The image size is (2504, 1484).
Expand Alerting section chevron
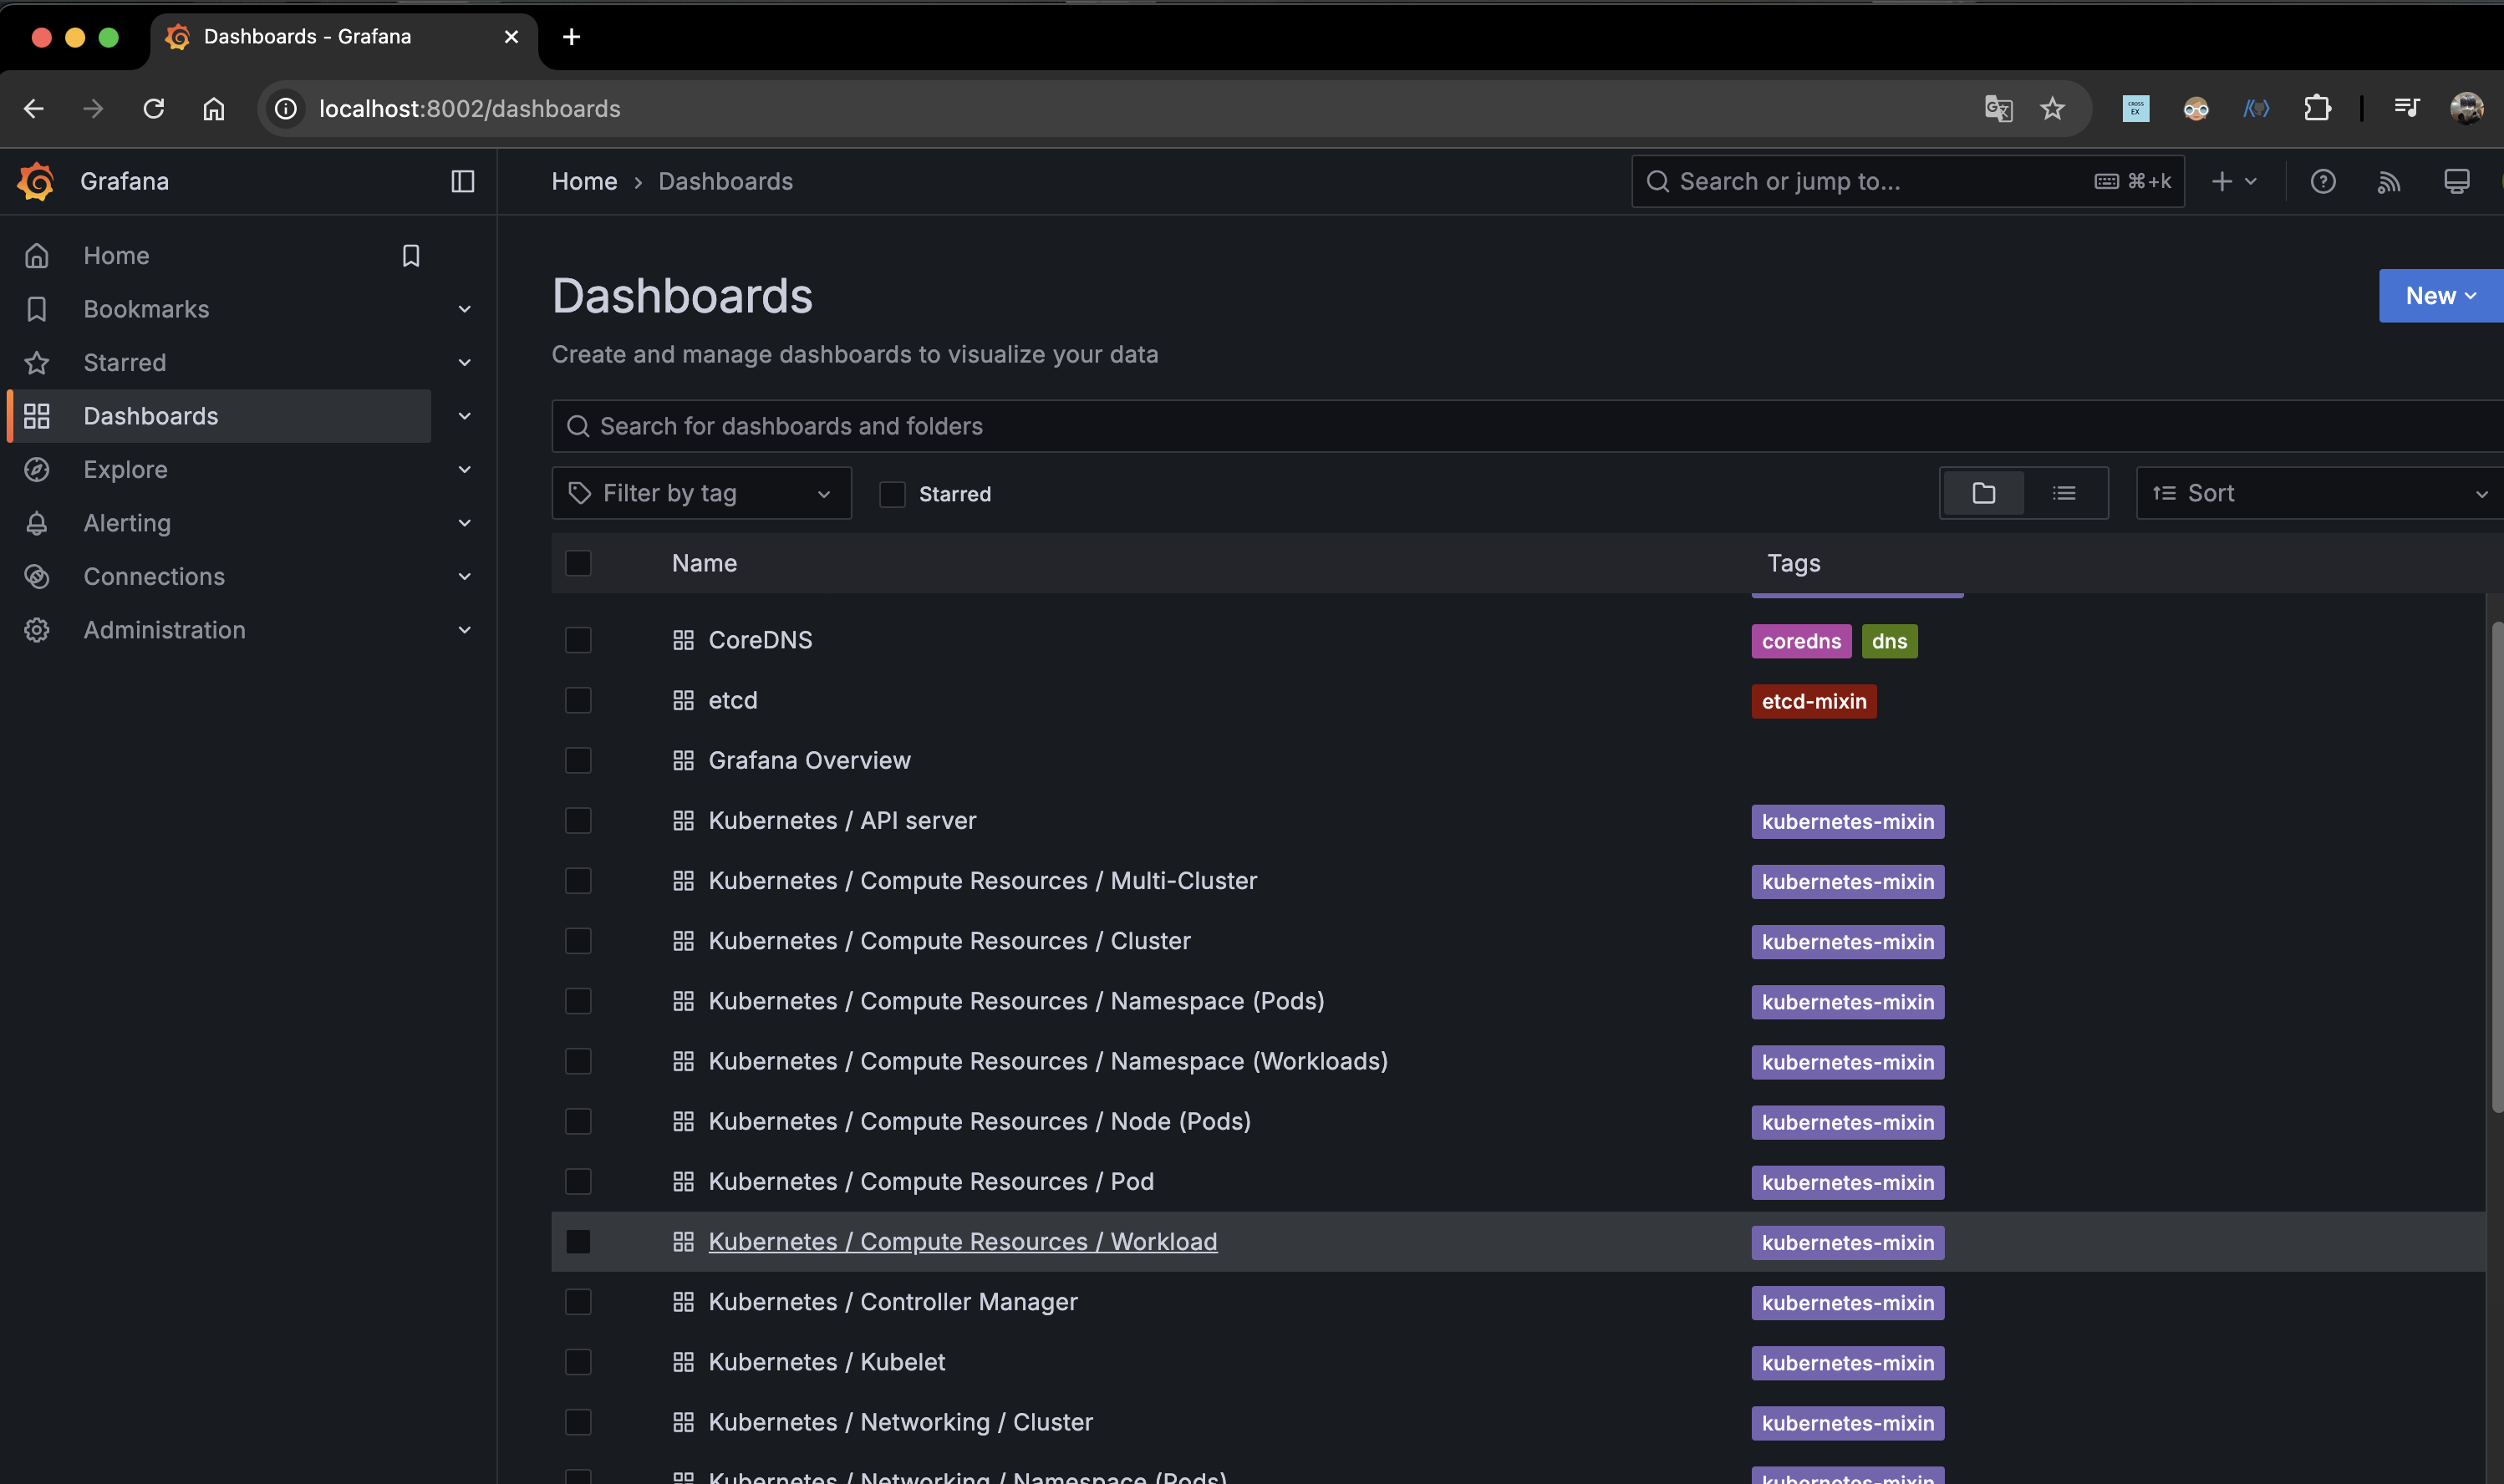464,523
